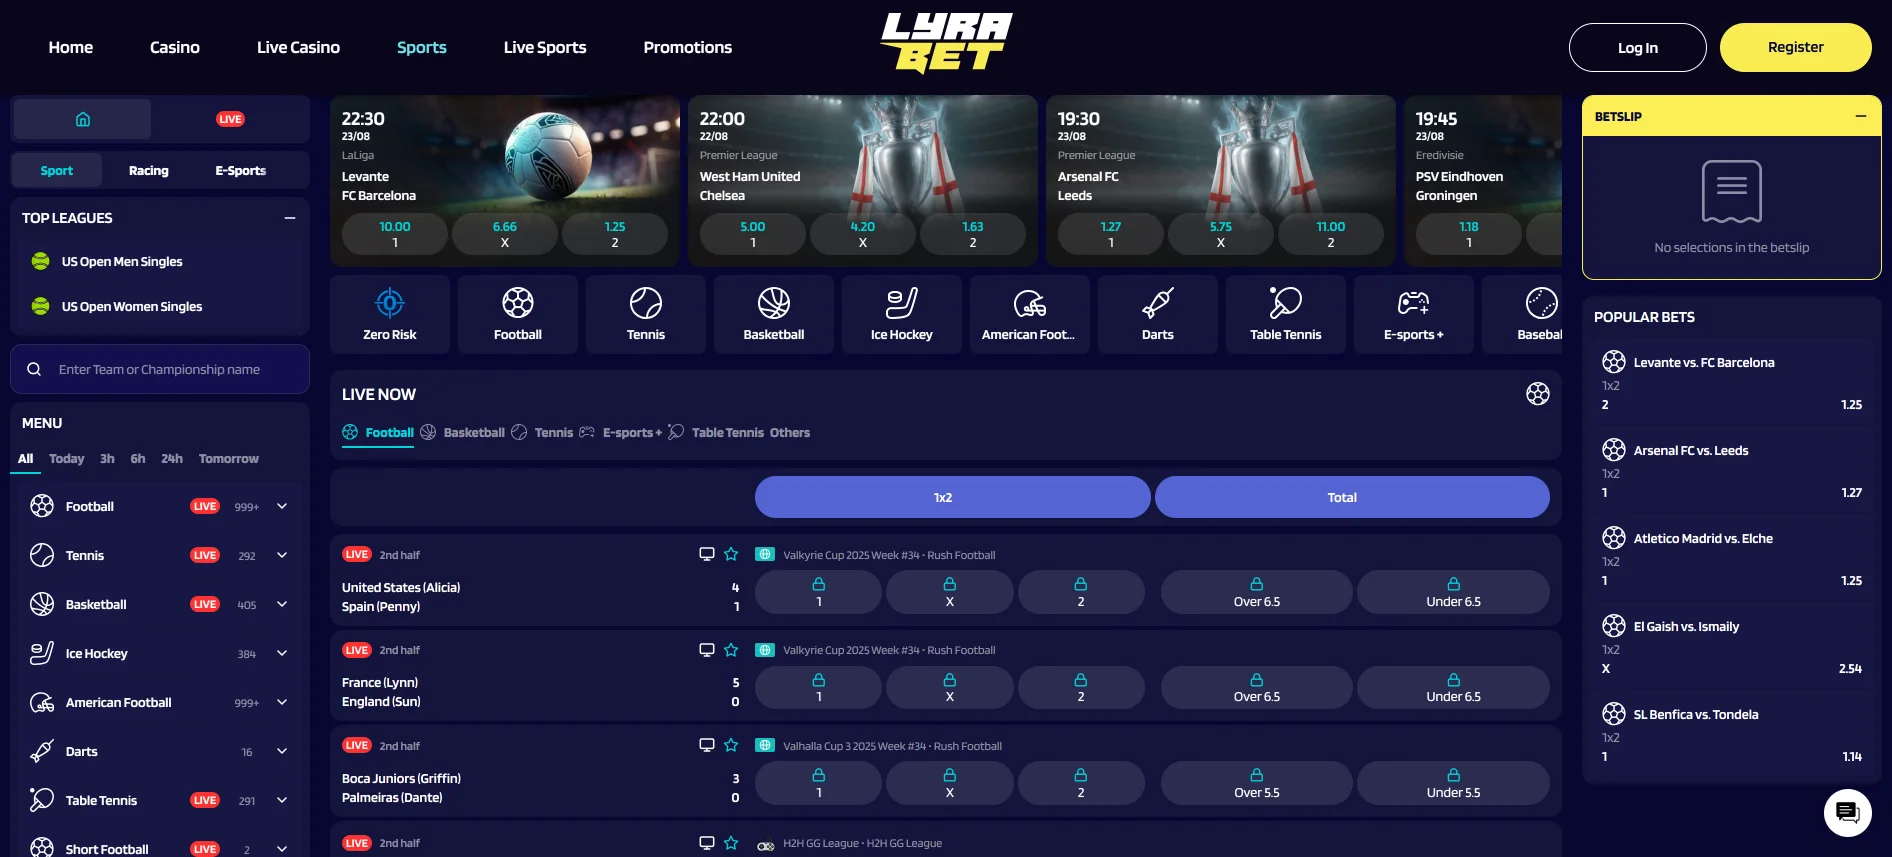1892x857 pixels.
Task: Open the live chat support bubble
Action: click(1847, 813)
